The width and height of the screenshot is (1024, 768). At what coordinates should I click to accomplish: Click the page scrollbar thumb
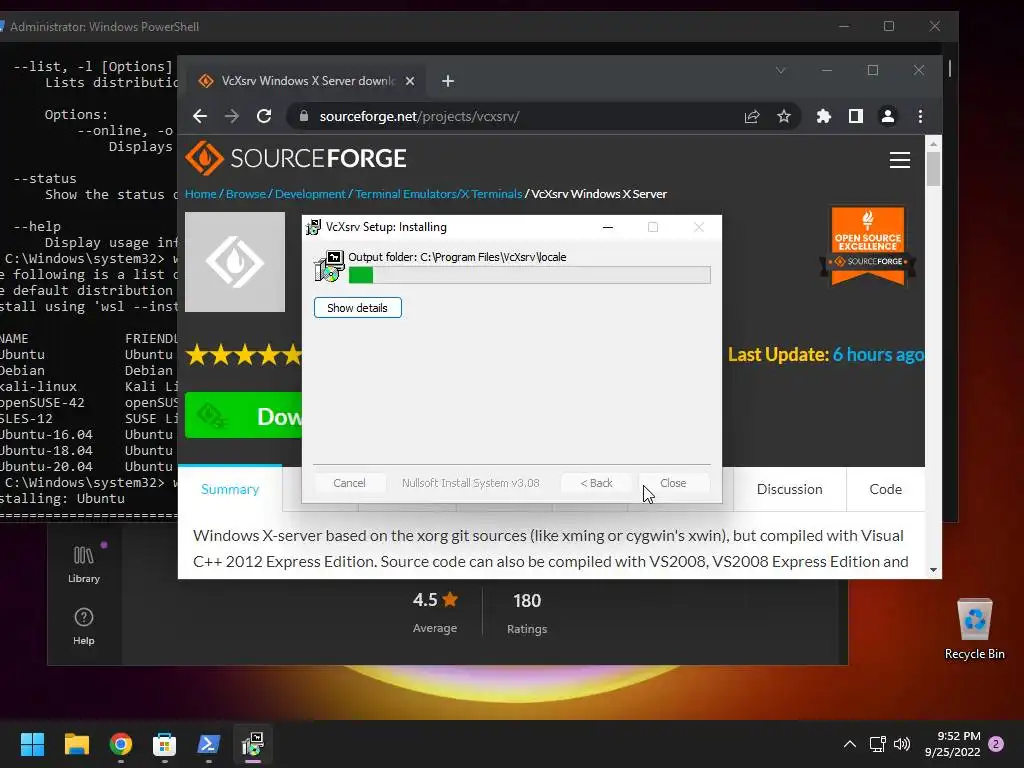pos(933,168)
